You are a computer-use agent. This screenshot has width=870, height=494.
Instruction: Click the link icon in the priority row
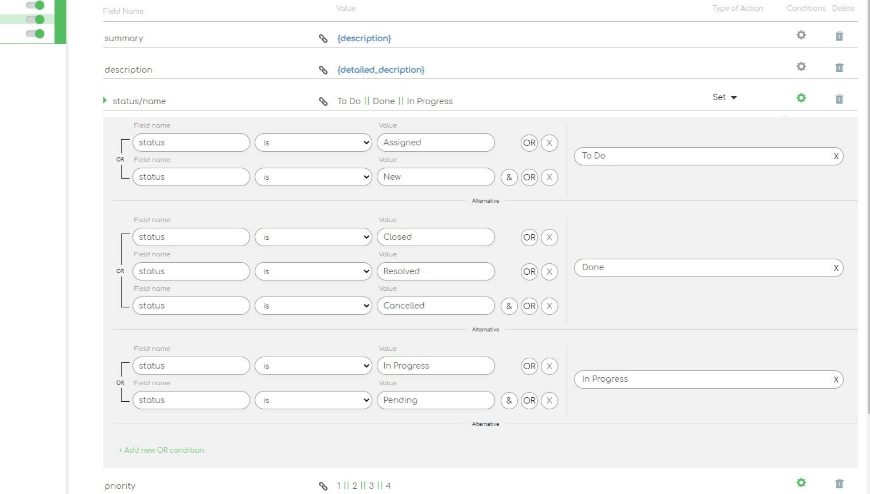pyautogui.click(x=323, y=486)
